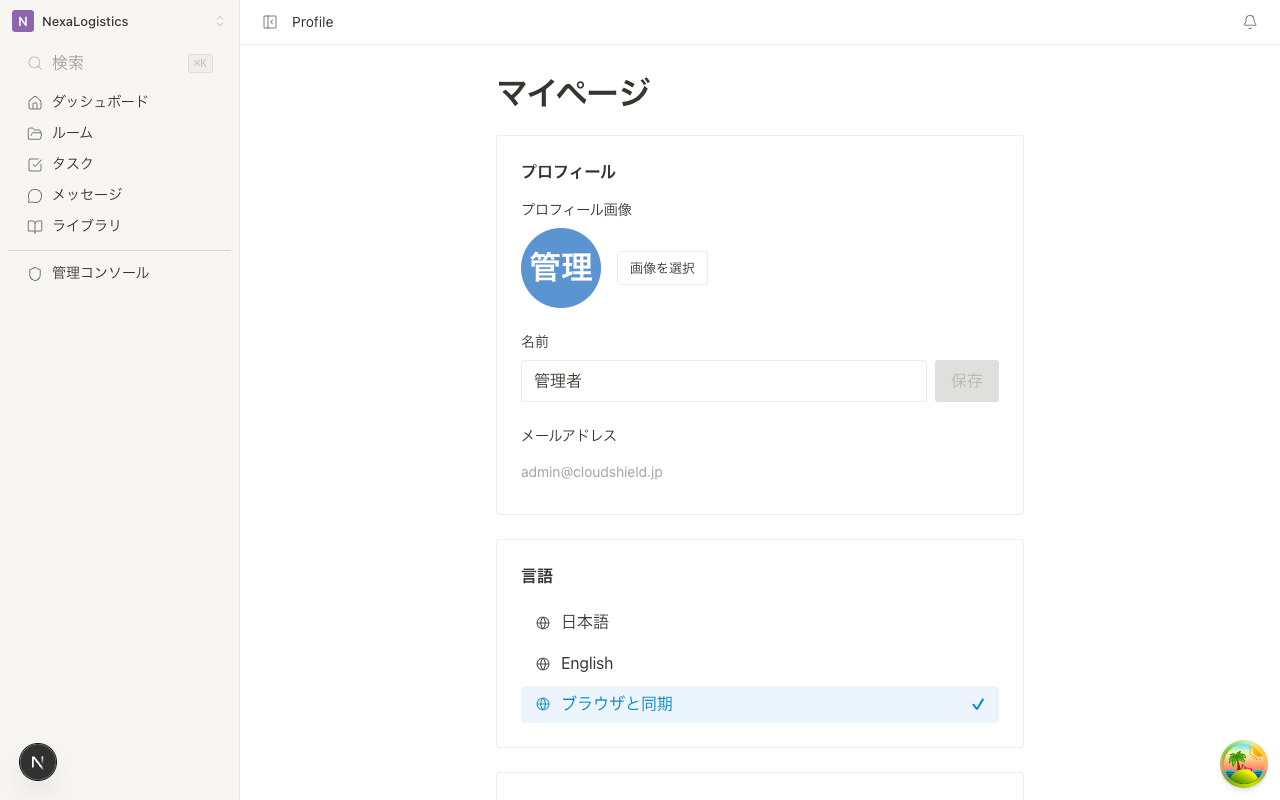
Task: Click the 画像を選択 button
Action: click(662, 268)
